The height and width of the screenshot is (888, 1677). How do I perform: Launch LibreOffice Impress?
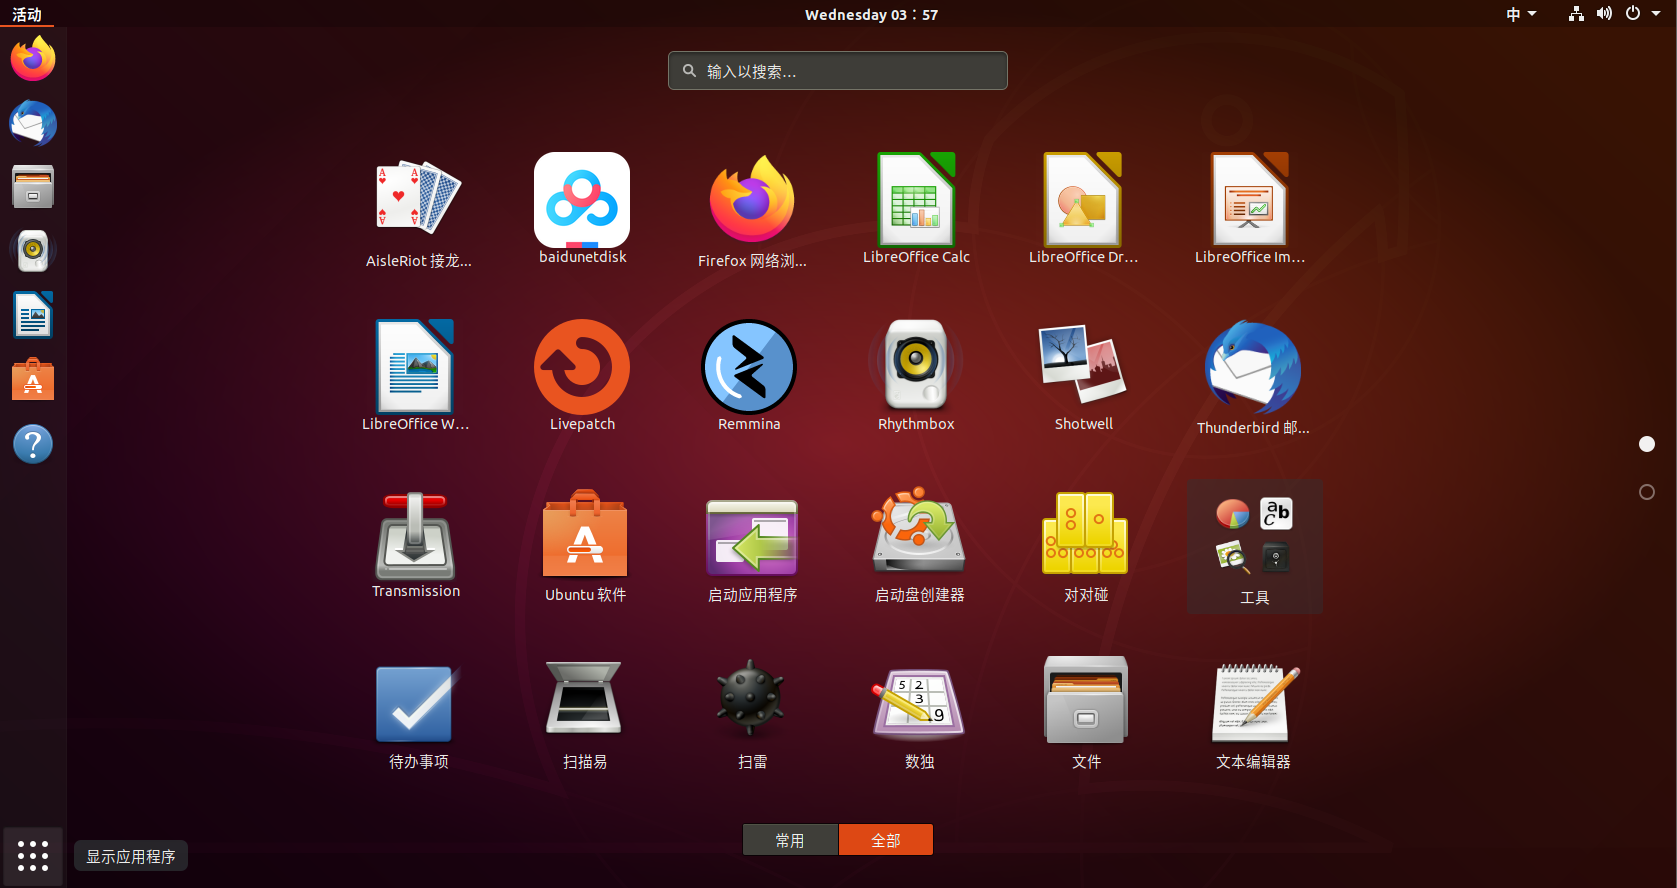click(x=1250, y=210)
